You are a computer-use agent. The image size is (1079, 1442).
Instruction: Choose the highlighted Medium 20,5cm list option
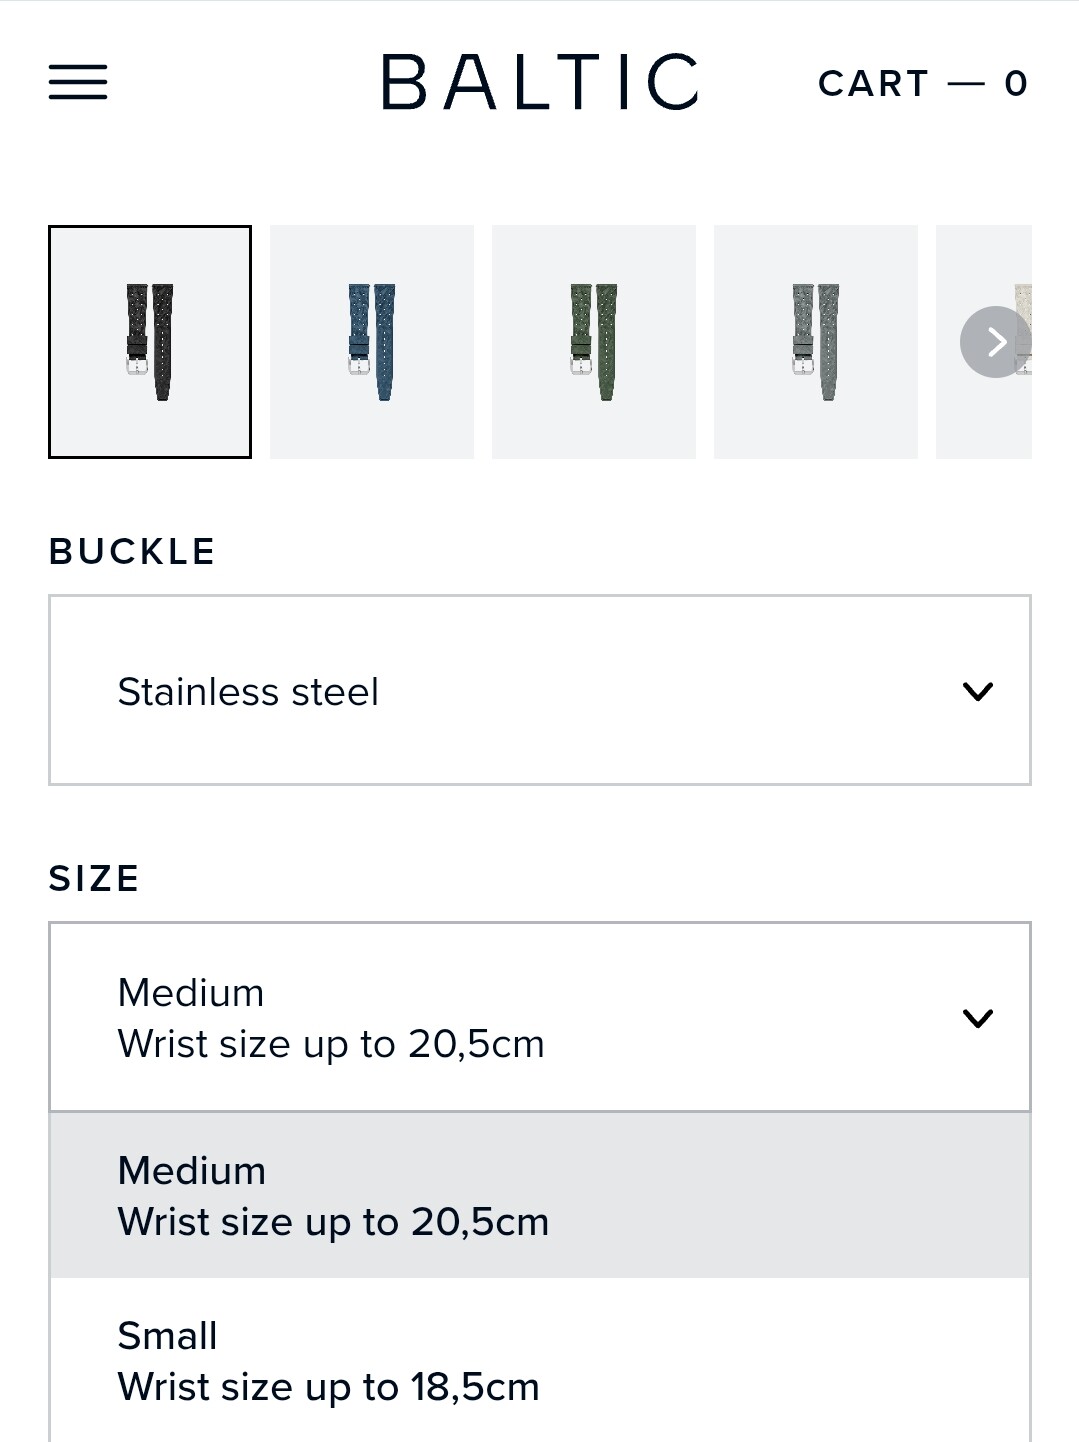click(x=539, y=1196)
